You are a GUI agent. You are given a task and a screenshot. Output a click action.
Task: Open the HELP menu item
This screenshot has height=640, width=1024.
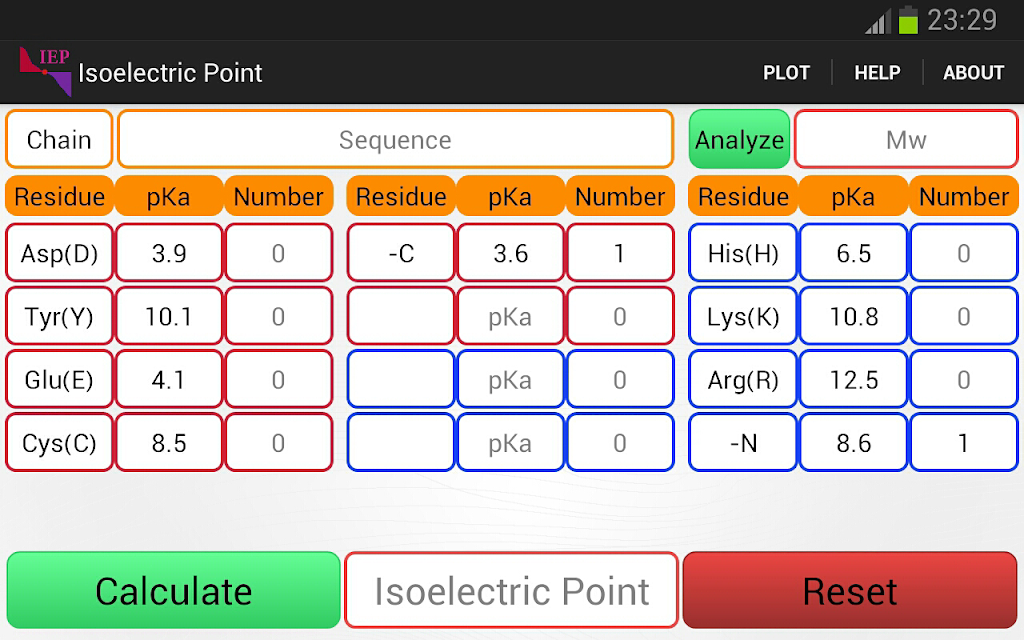click(877, 72)
